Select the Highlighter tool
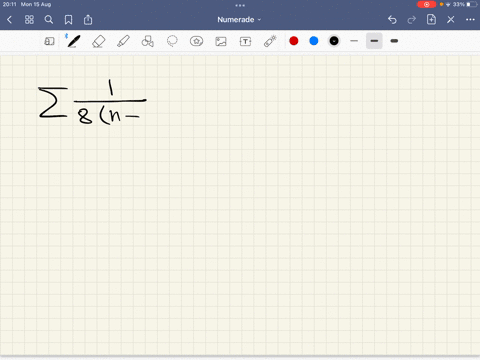 [x=123, y=41]
